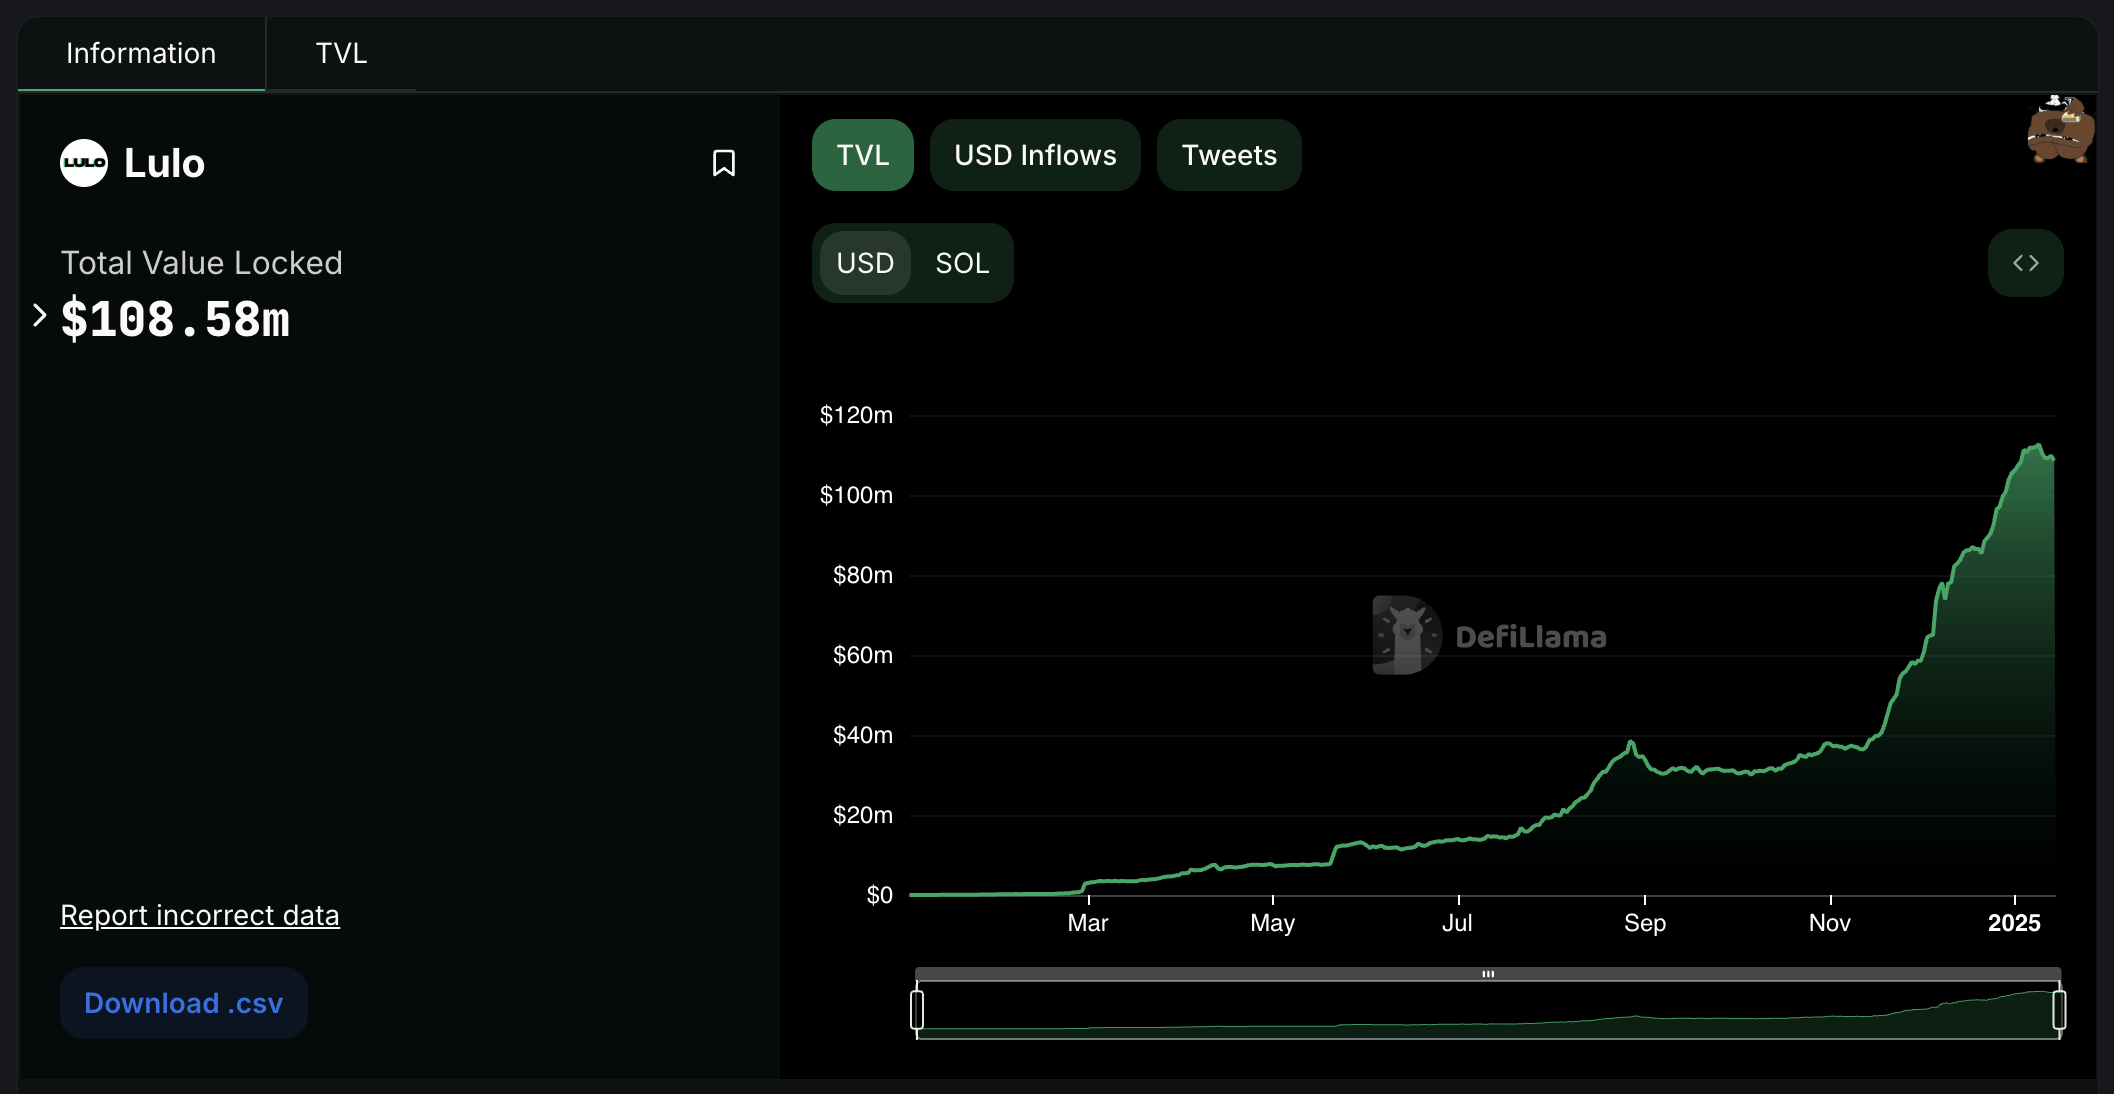Download the .csv data file
This screenshot has width=2114, height=1094.
pos(184,1003)
